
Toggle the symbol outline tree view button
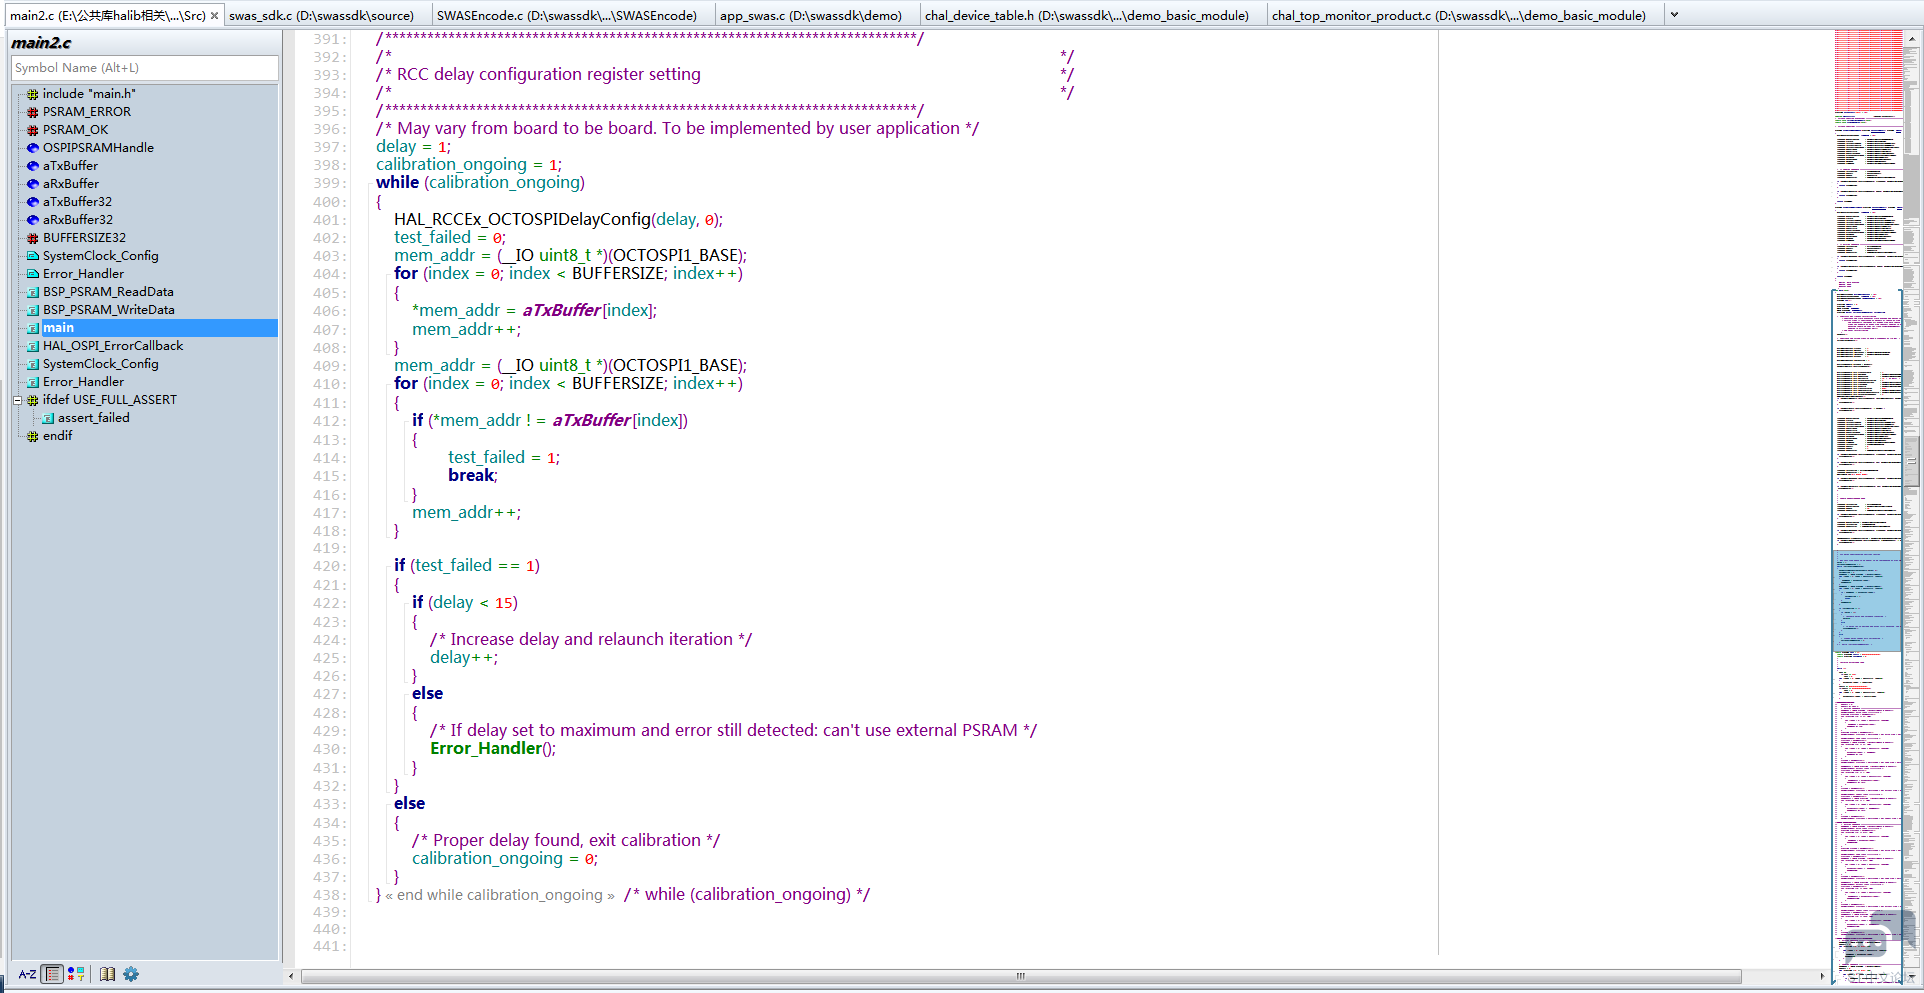point(53,974)
